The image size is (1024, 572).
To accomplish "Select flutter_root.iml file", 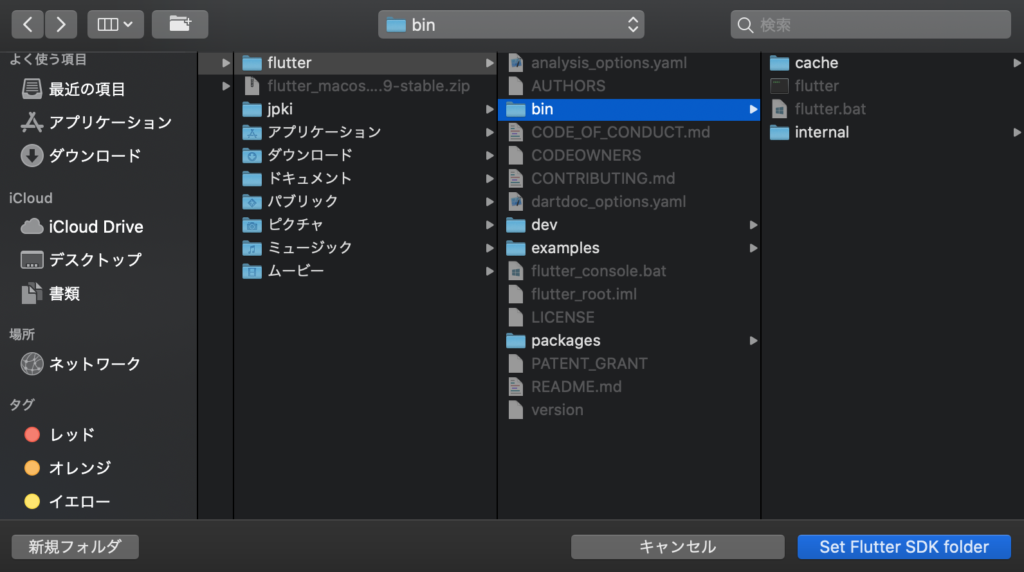I will (x=630, y=294).
